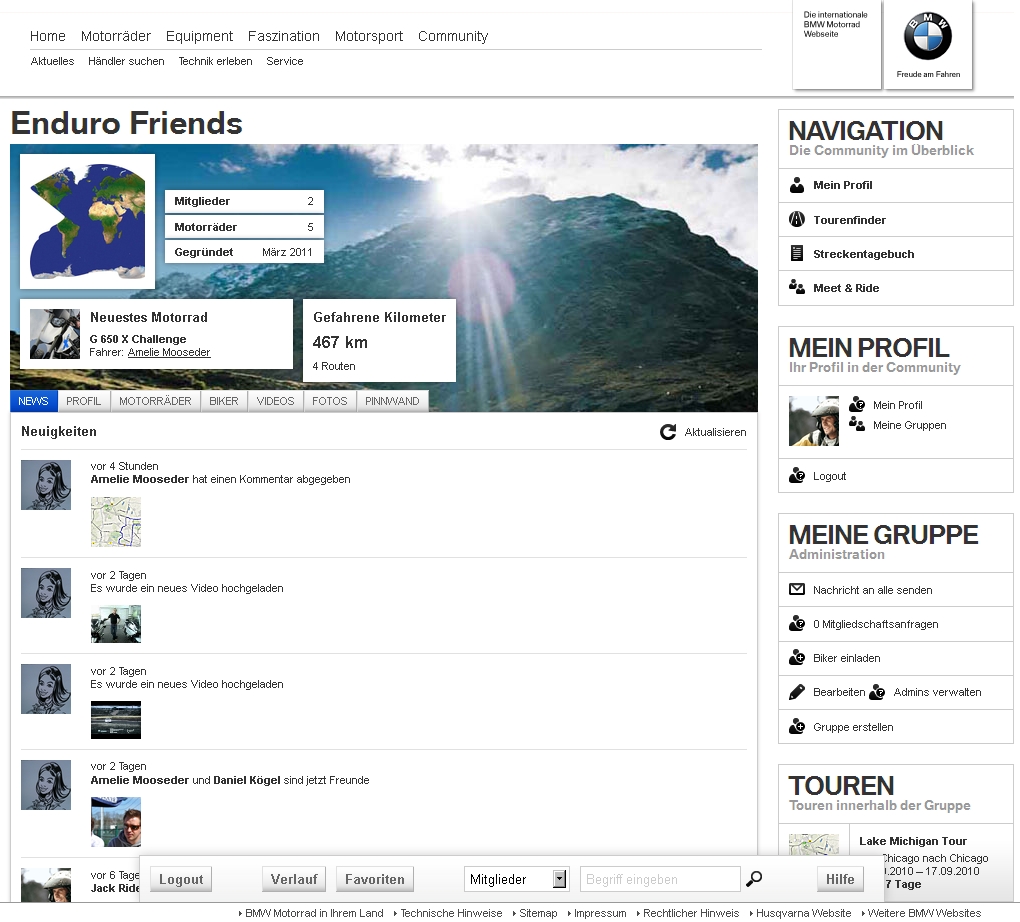Screen dimensions: 1020x922
Task: Click the Gruppe erstellen icon
Action: pyautogui.click(x=797, y=727)
